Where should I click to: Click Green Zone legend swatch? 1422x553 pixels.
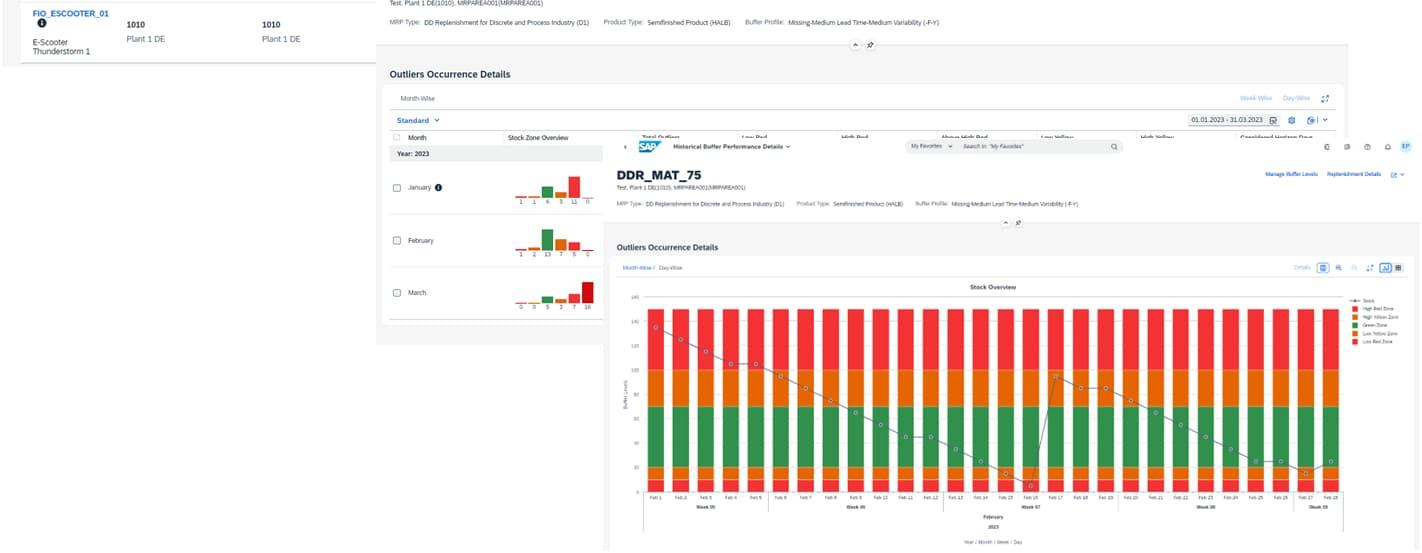coord(1353,325)
